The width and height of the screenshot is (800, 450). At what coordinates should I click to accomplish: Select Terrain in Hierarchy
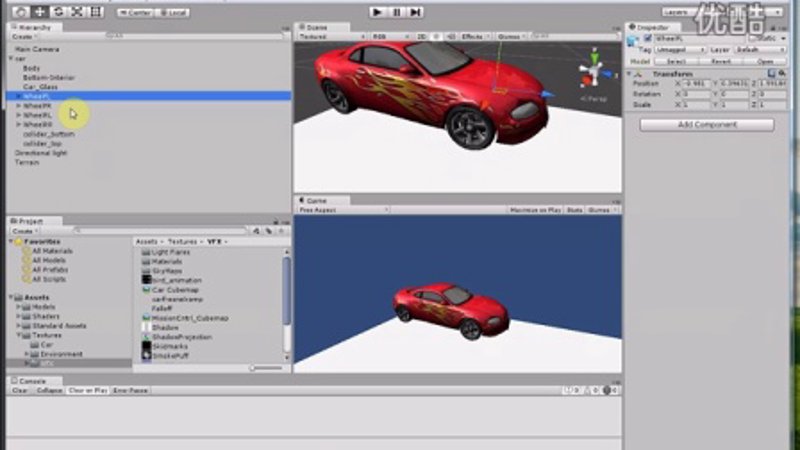(x=27, y=163)
